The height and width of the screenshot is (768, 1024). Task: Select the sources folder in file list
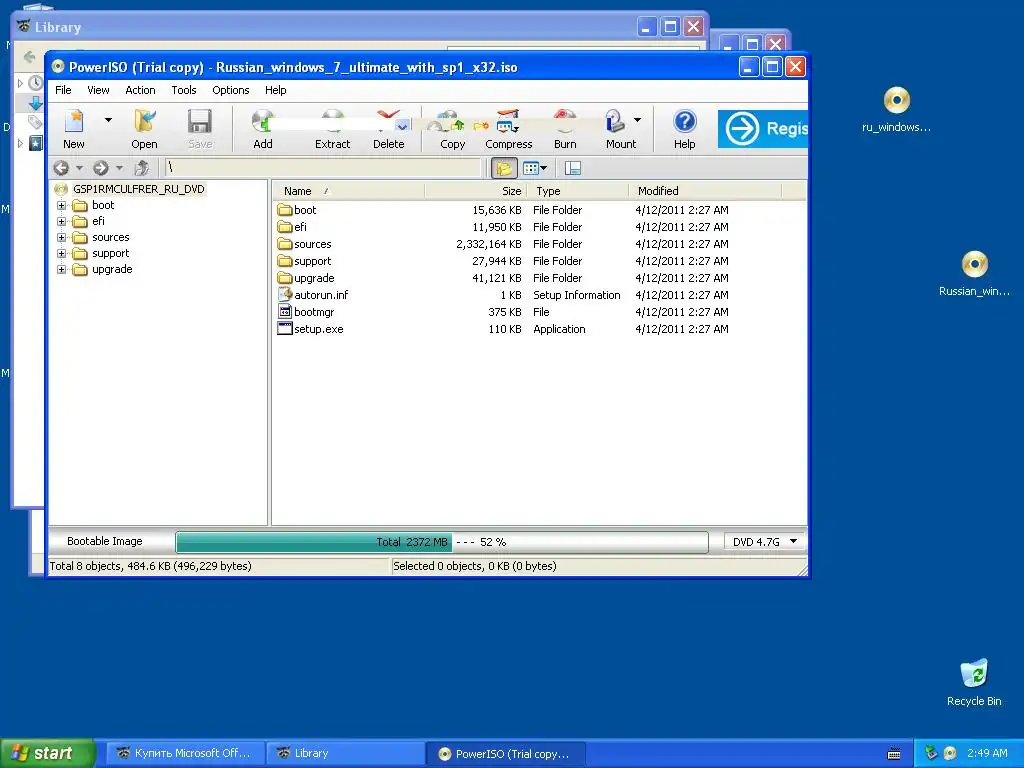point(312,244)
